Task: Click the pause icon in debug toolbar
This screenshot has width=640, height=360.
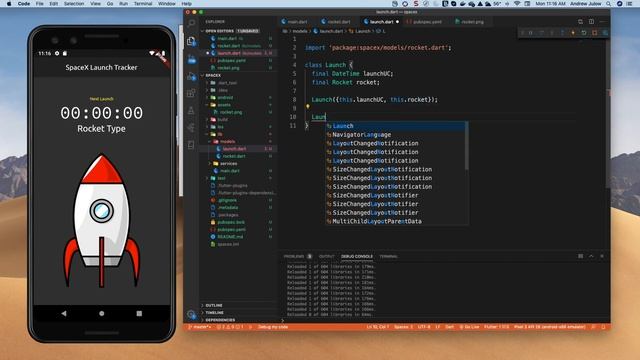Action: pos(531,33)
